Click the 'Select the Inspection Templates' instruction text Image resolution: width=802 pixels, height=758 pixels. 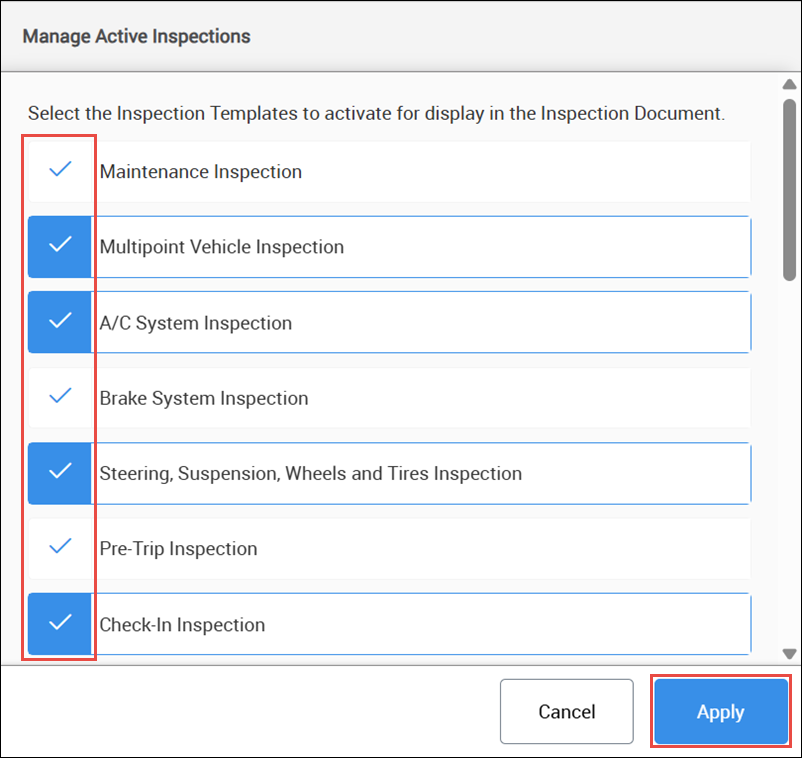point(376,113)
